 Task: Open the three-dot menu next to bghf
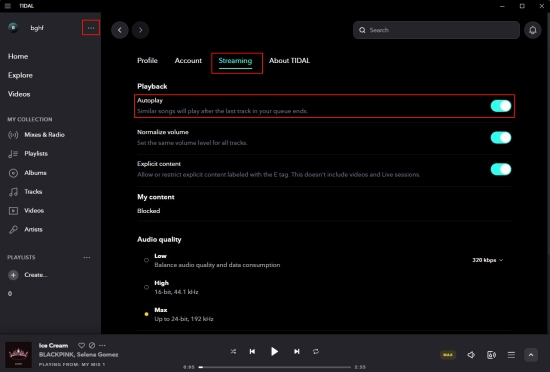(91, 28)
